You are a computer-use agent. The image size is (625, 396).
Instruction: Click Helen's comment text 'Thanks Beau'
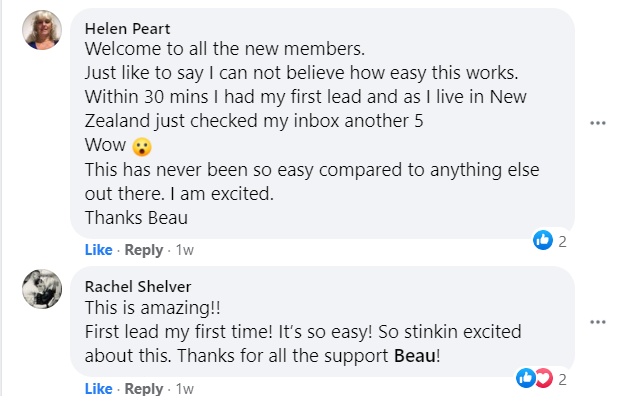click(136, 218)
